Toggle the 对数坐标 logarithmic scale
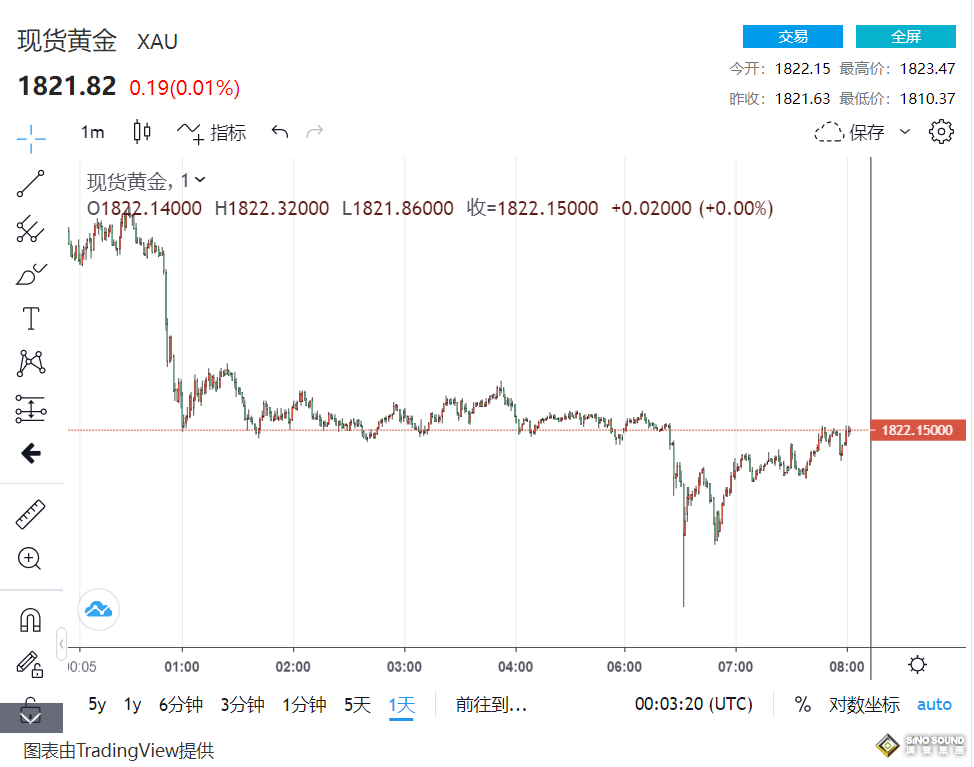The image size is (974, 767). click(864, 704)
